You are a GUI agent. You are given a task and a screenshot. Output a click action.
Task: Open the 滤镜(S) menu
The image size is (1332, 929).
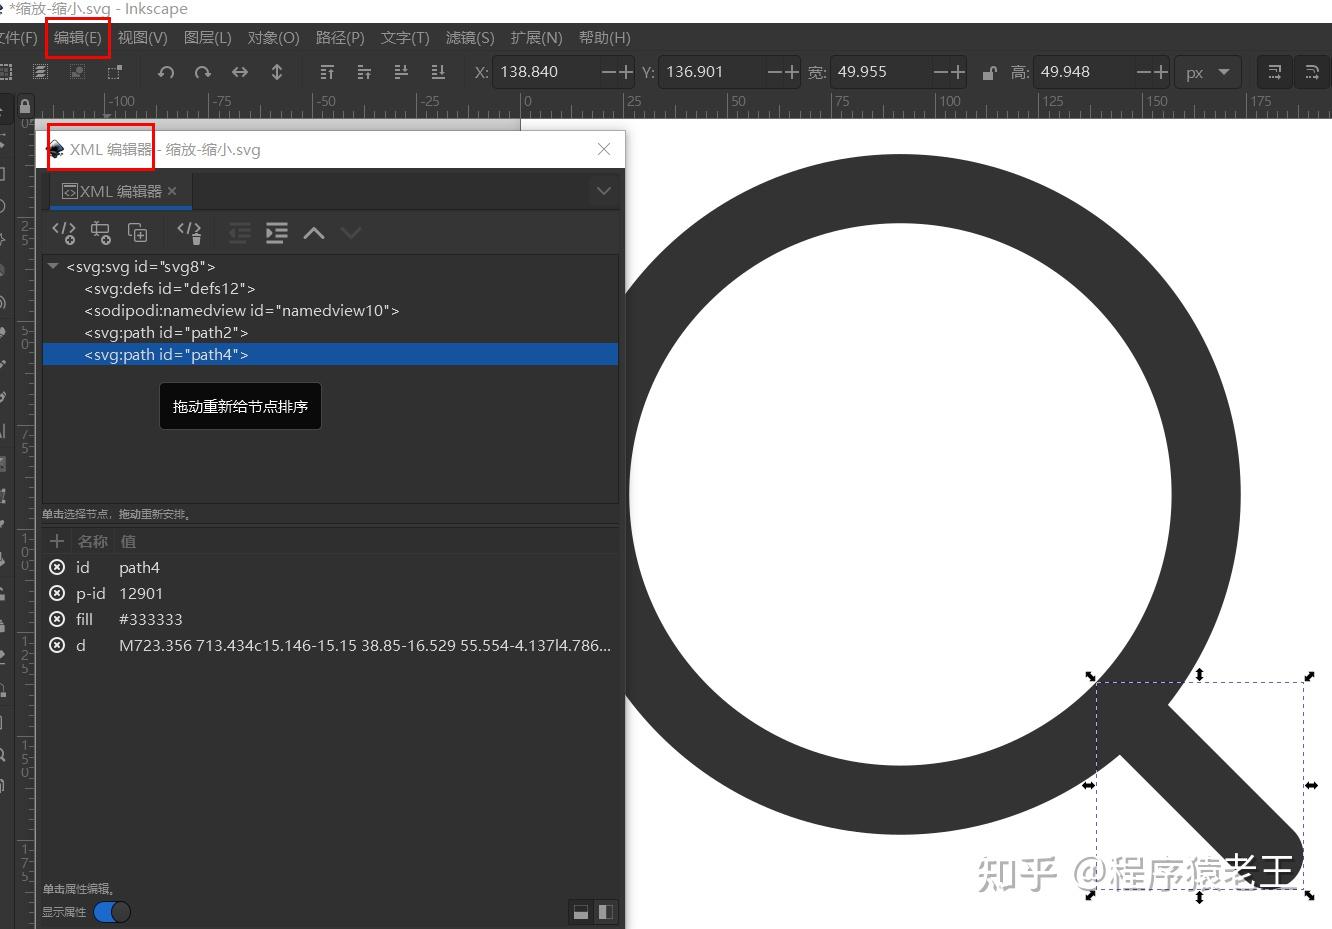(469, 37)
